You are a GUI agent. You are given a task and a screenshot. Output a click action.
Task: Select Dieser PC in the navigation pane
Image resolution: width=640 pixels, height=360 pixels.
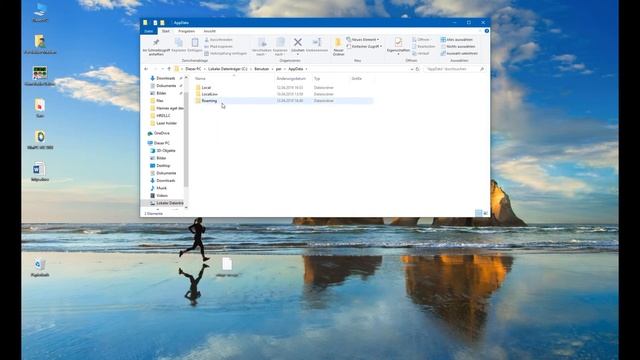159,143
